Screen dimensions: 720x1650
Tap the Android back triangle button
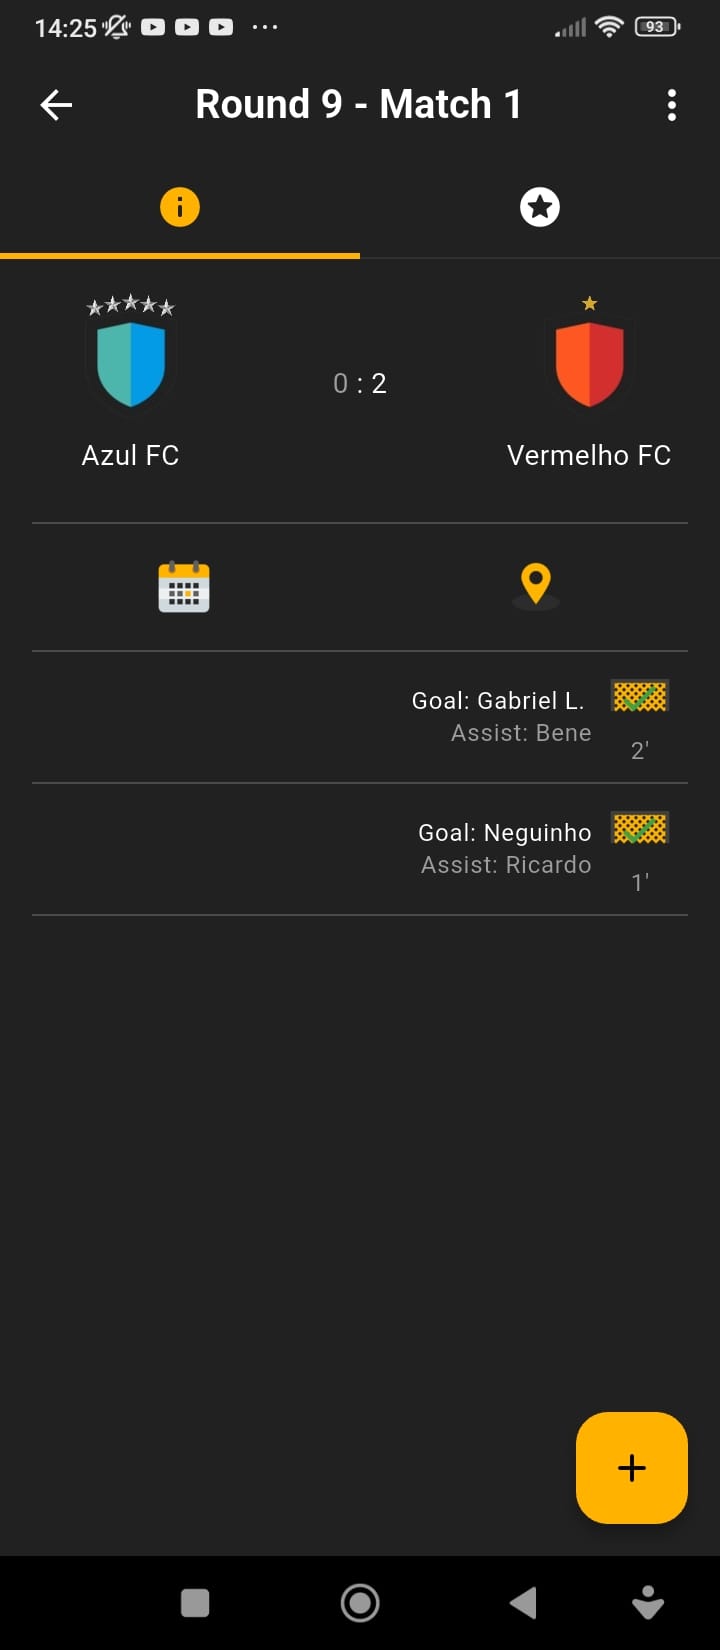[523, 1603]
